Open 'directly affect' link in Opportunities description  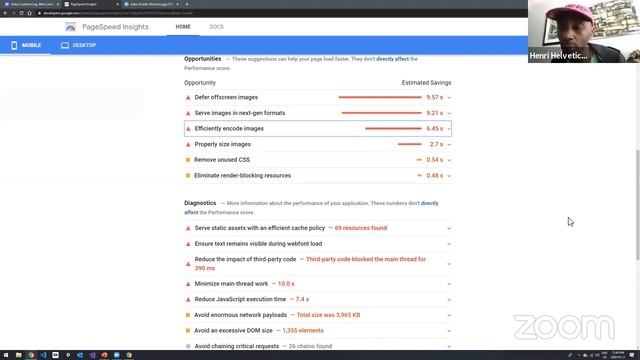point(392,59)
